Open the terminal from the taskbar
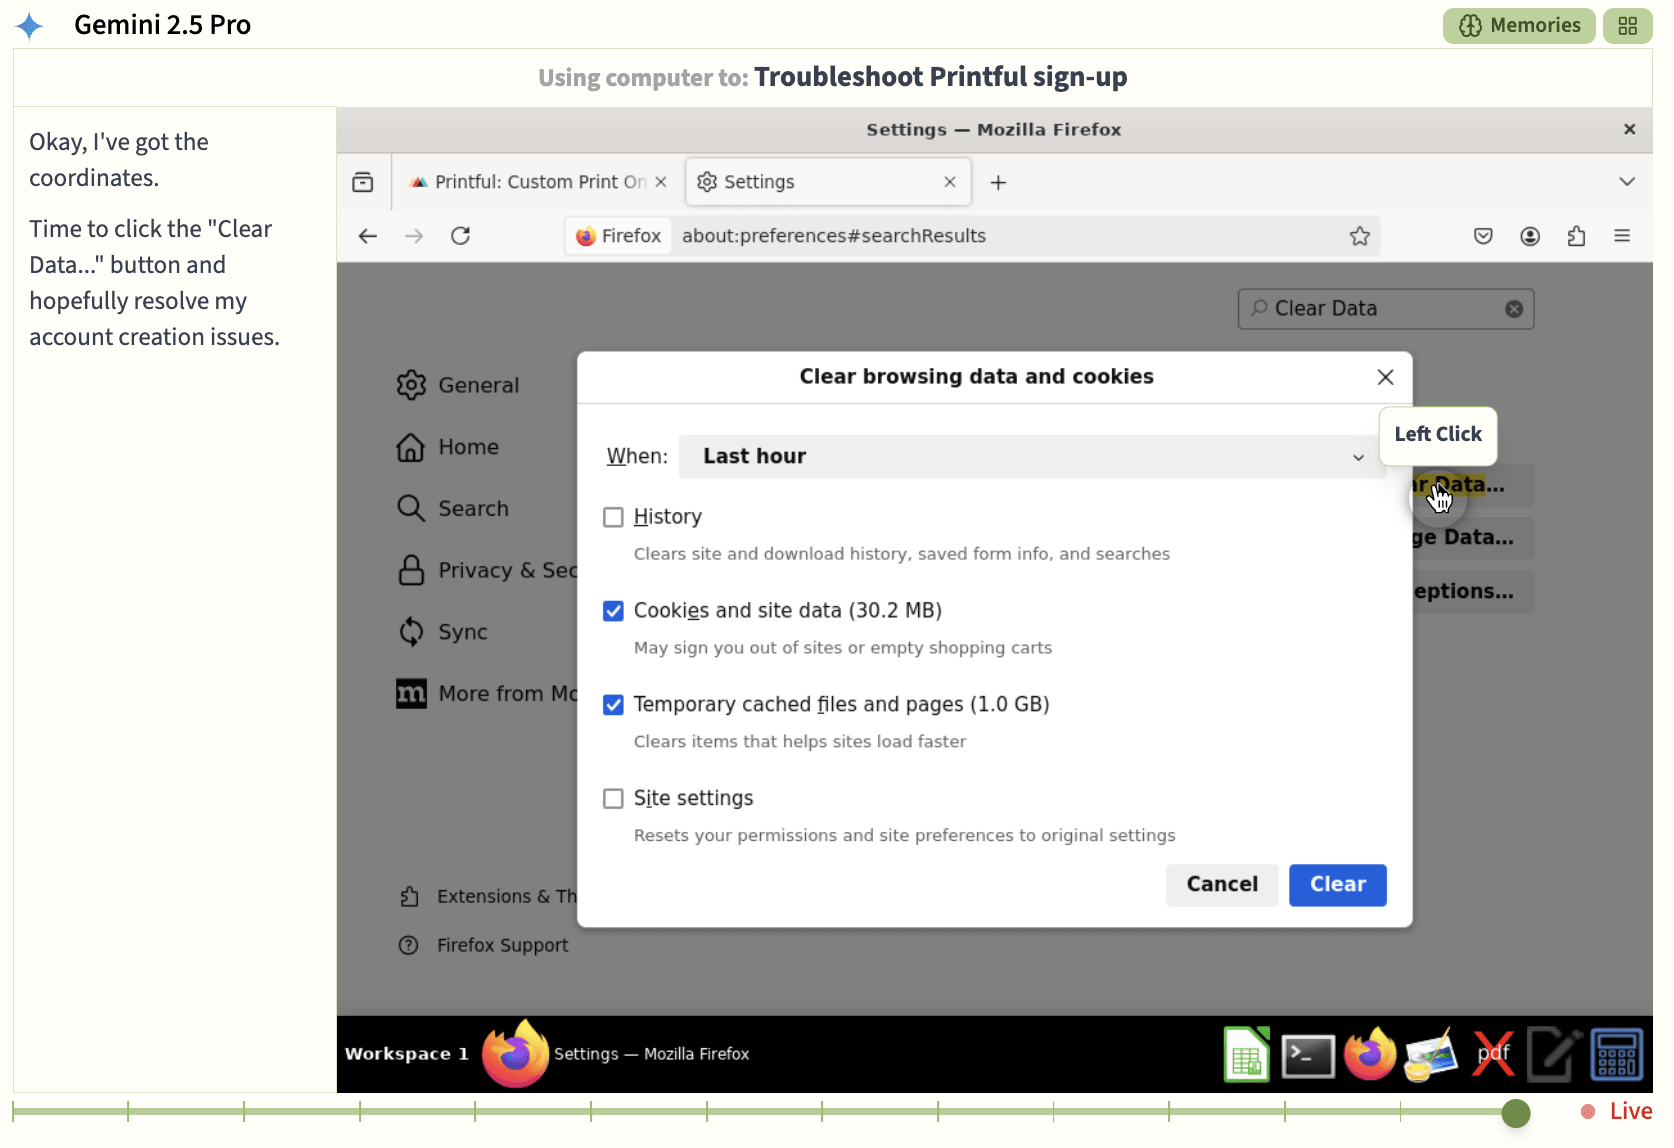The width and height of the screenshot is (1674, 1148). click(x=1308, y=1056)
